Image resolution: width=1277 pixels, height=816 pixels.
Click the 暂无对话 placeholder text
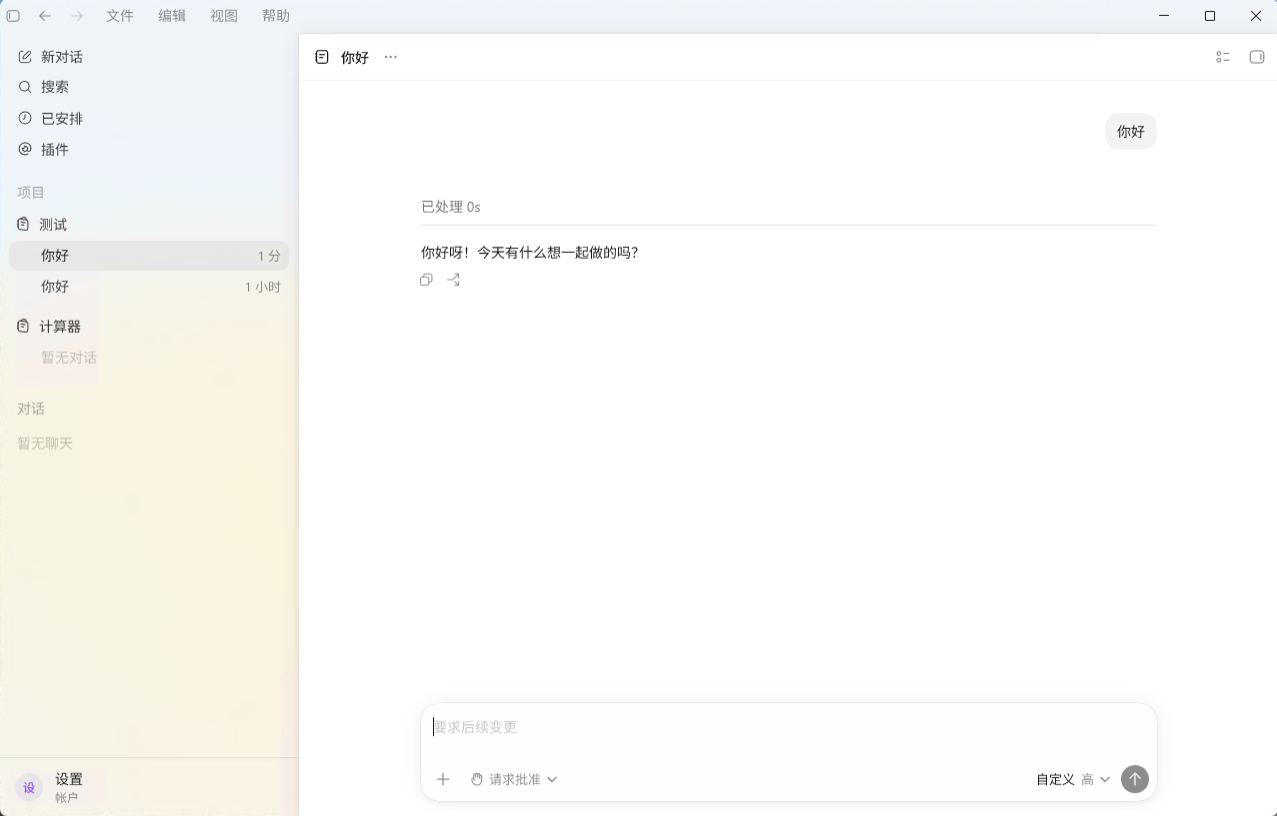click(x=69, y=358)
